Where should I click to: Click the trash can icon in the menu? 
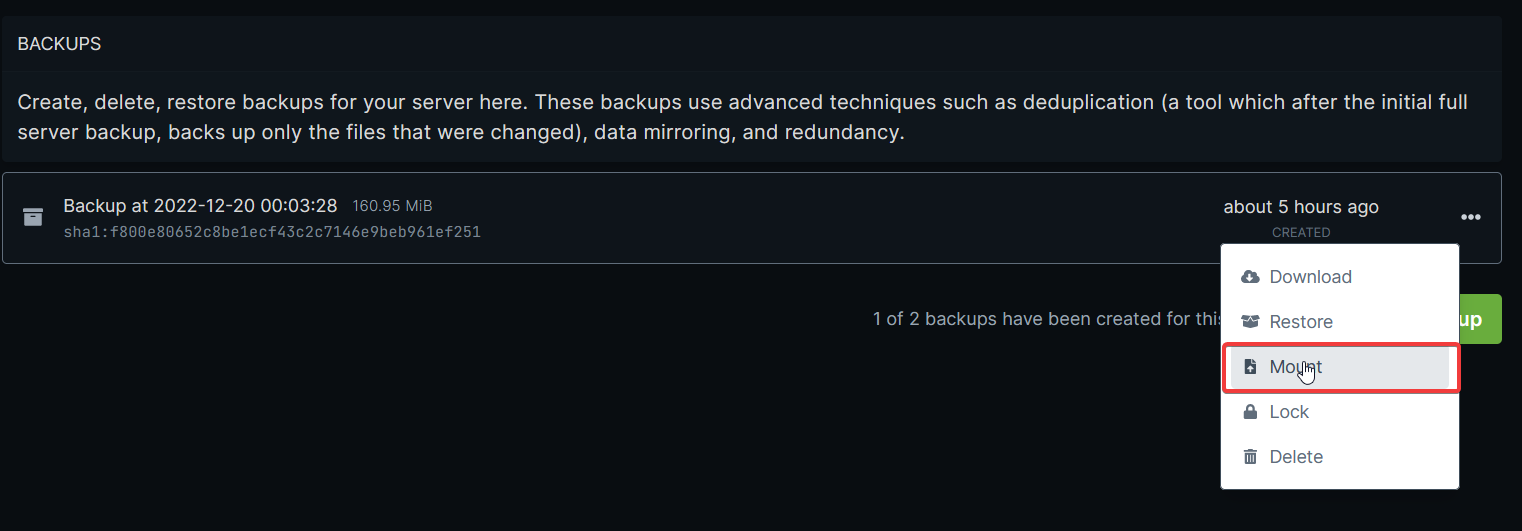[1250, 457]
